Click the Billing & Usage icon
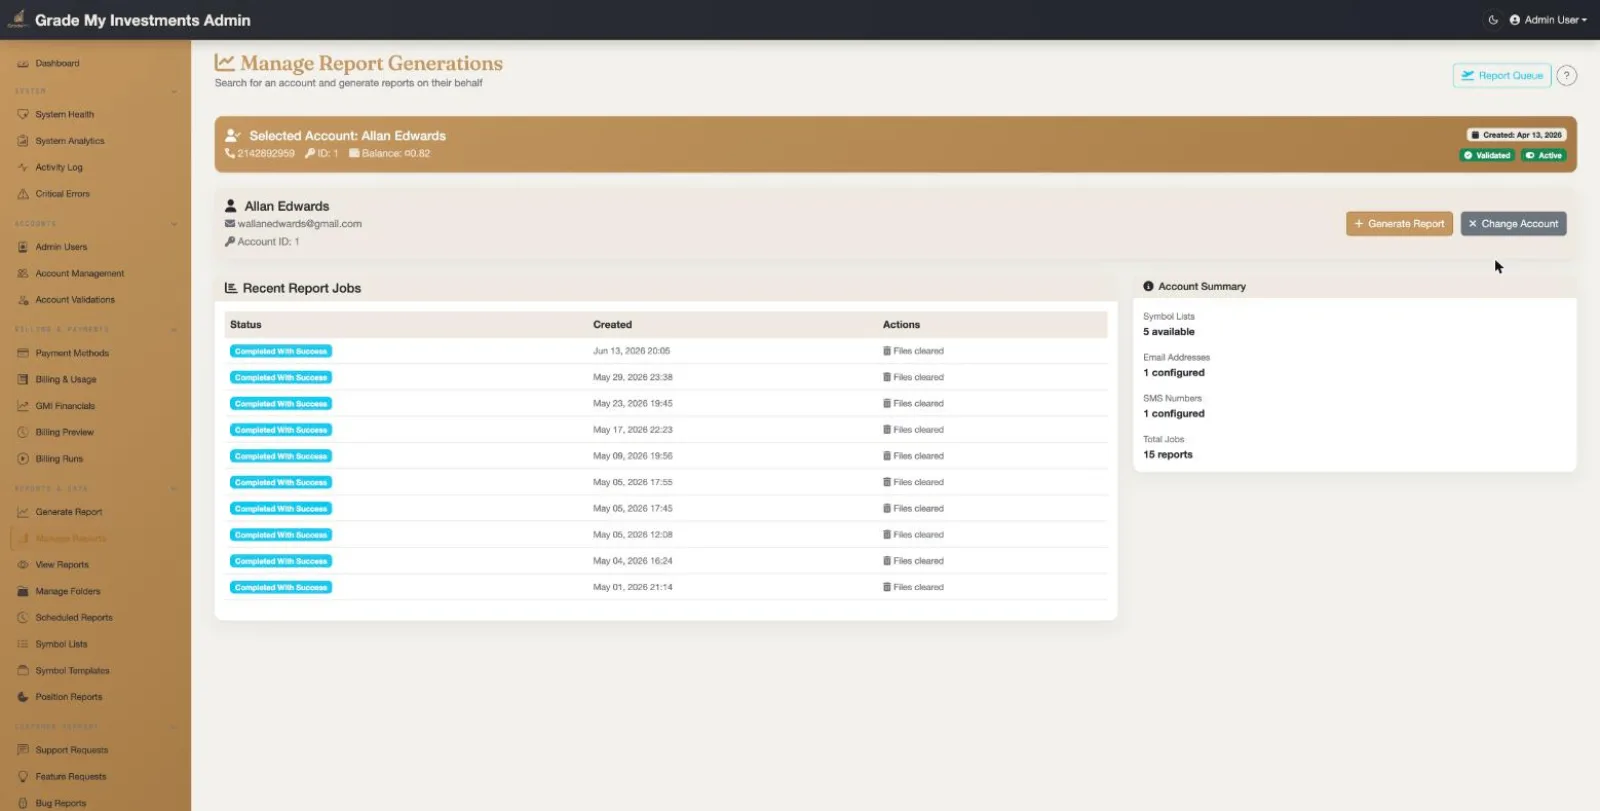1600x811 pixels. tap(23, 379)
